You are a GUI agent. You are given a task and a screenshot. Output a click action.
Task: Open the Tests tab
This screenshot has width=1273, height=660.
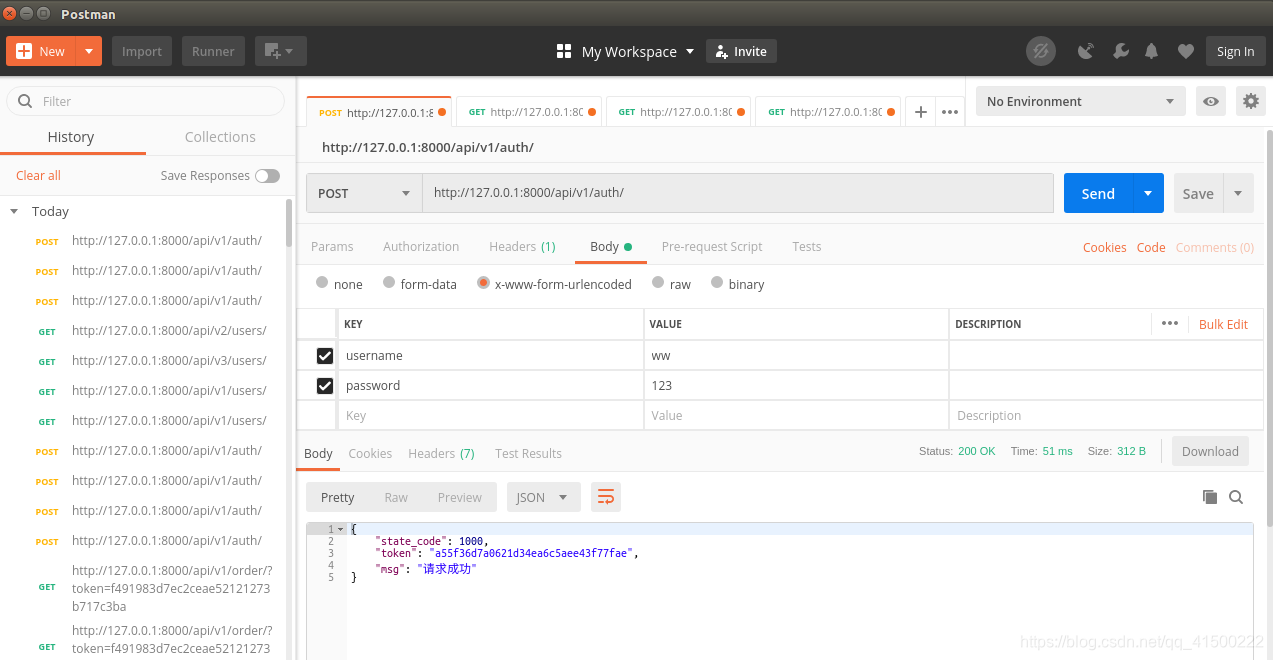(x=807, y=246)
